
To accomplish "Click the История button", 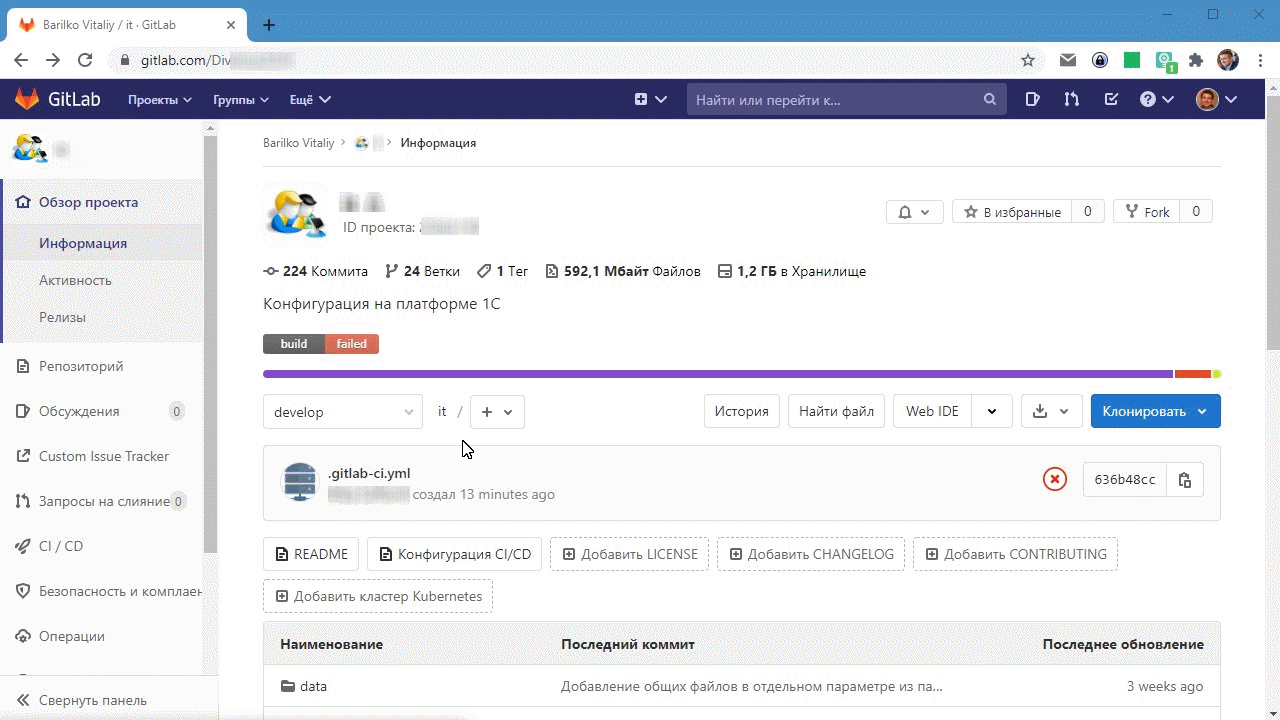I will pos(742,411).
